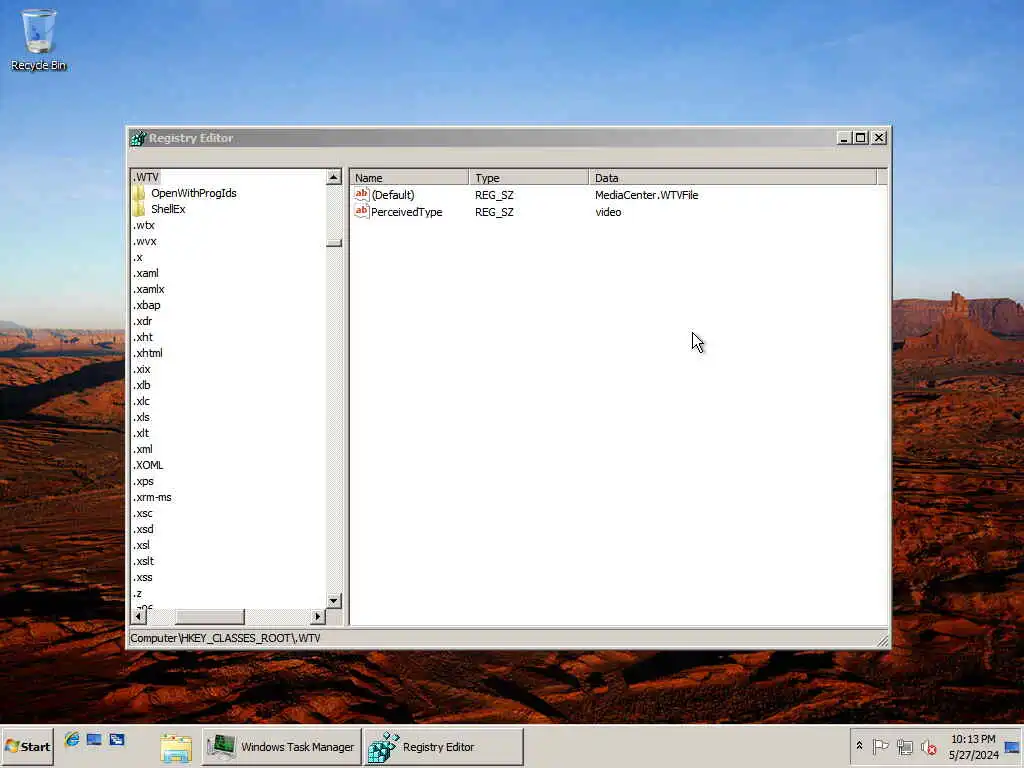The image size is (1024, 768).
Task: Select the .xhtml key
Action: coord(148,353)
